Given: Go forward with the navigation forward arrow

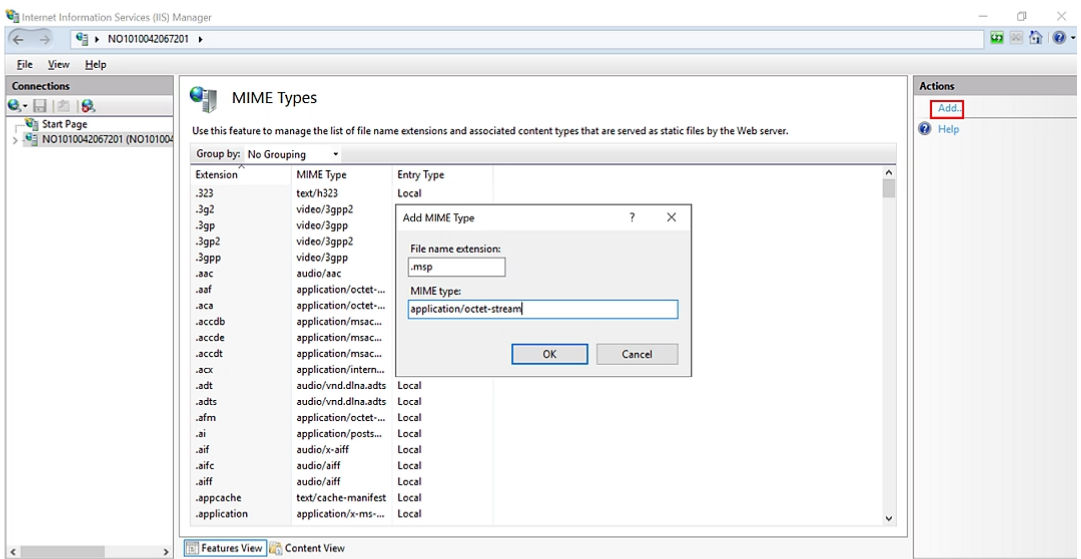Looking at the screenshot, I should [x=46, y=39].
